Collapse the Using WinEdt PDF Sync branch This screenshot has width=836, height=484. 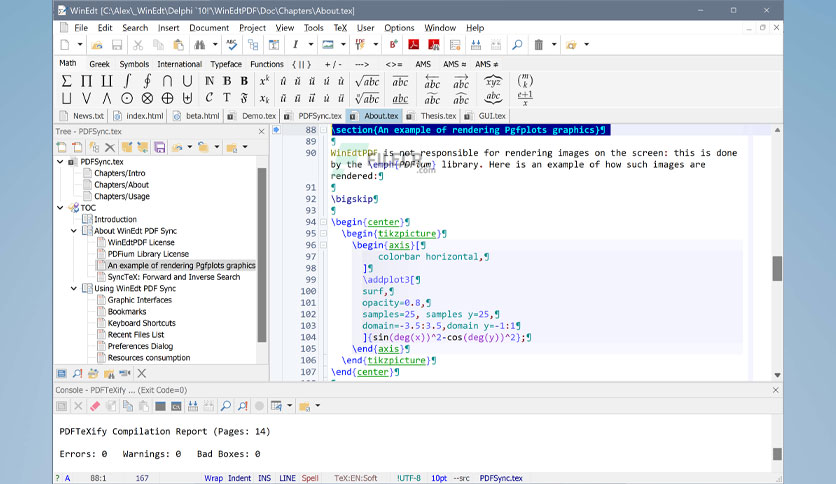point(74,288)
